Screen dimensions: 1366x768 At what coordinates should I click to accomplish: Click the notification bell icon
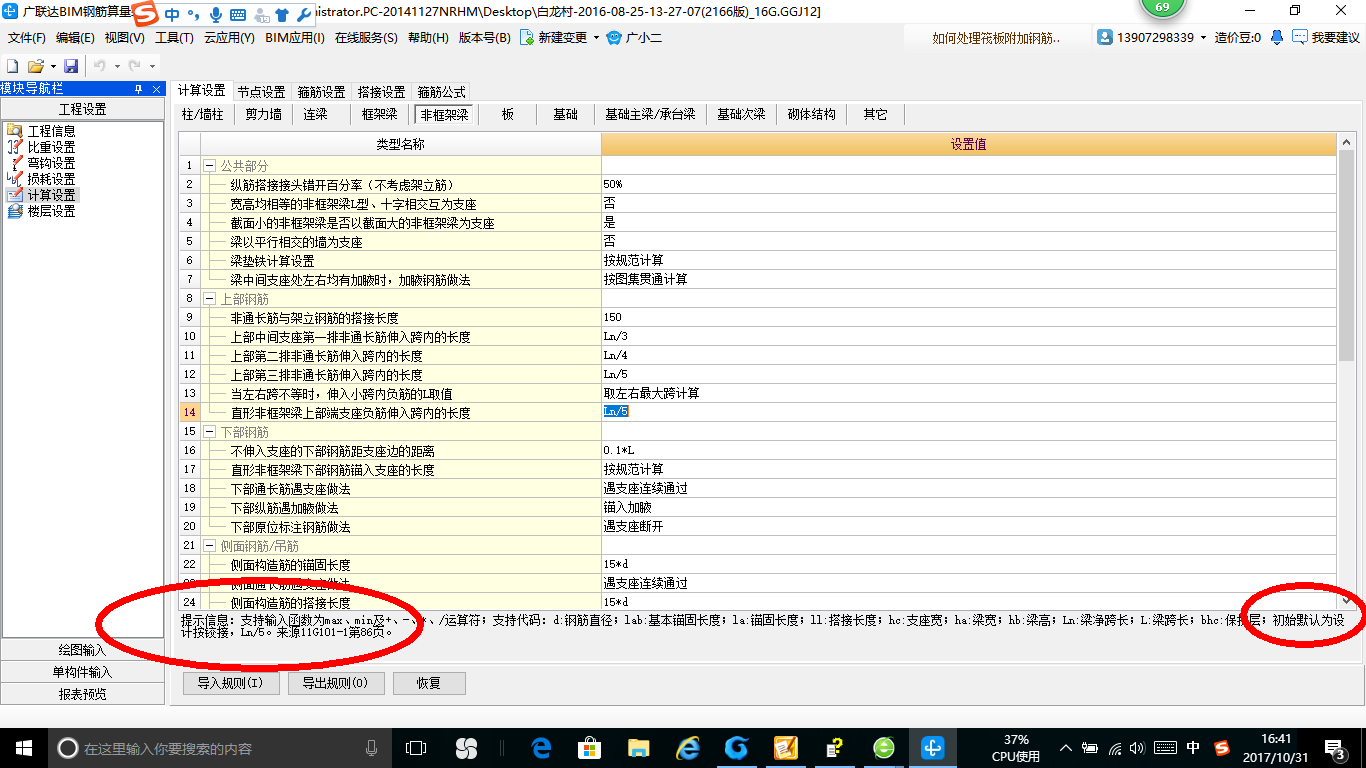pos(1277,37)
